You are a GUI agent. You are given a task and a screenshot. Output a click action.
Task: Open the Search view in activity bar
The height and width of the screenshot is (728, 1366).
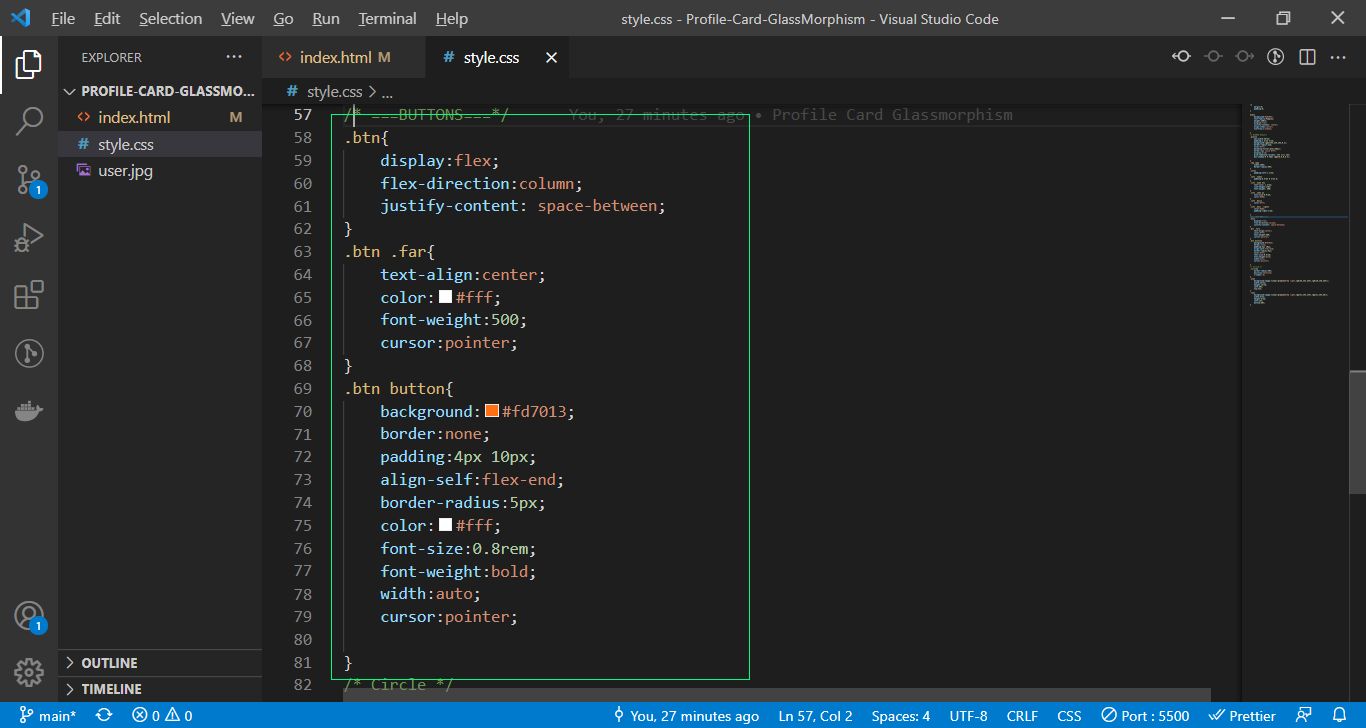(29, 122)
